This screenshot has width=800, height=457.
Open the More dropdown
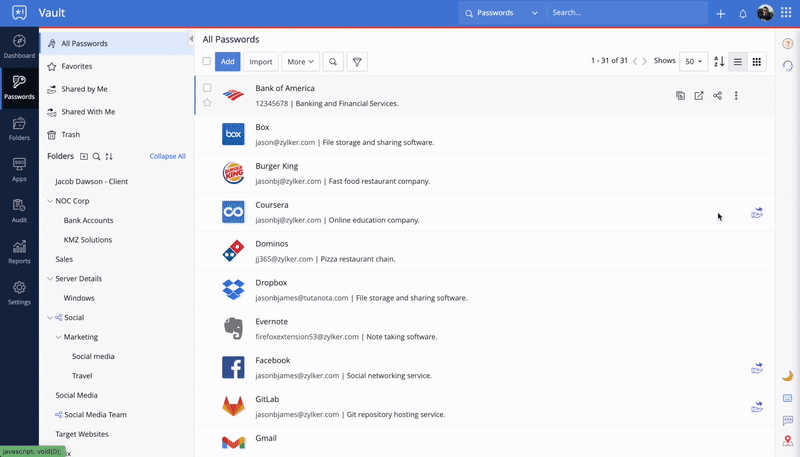[301, 62]
